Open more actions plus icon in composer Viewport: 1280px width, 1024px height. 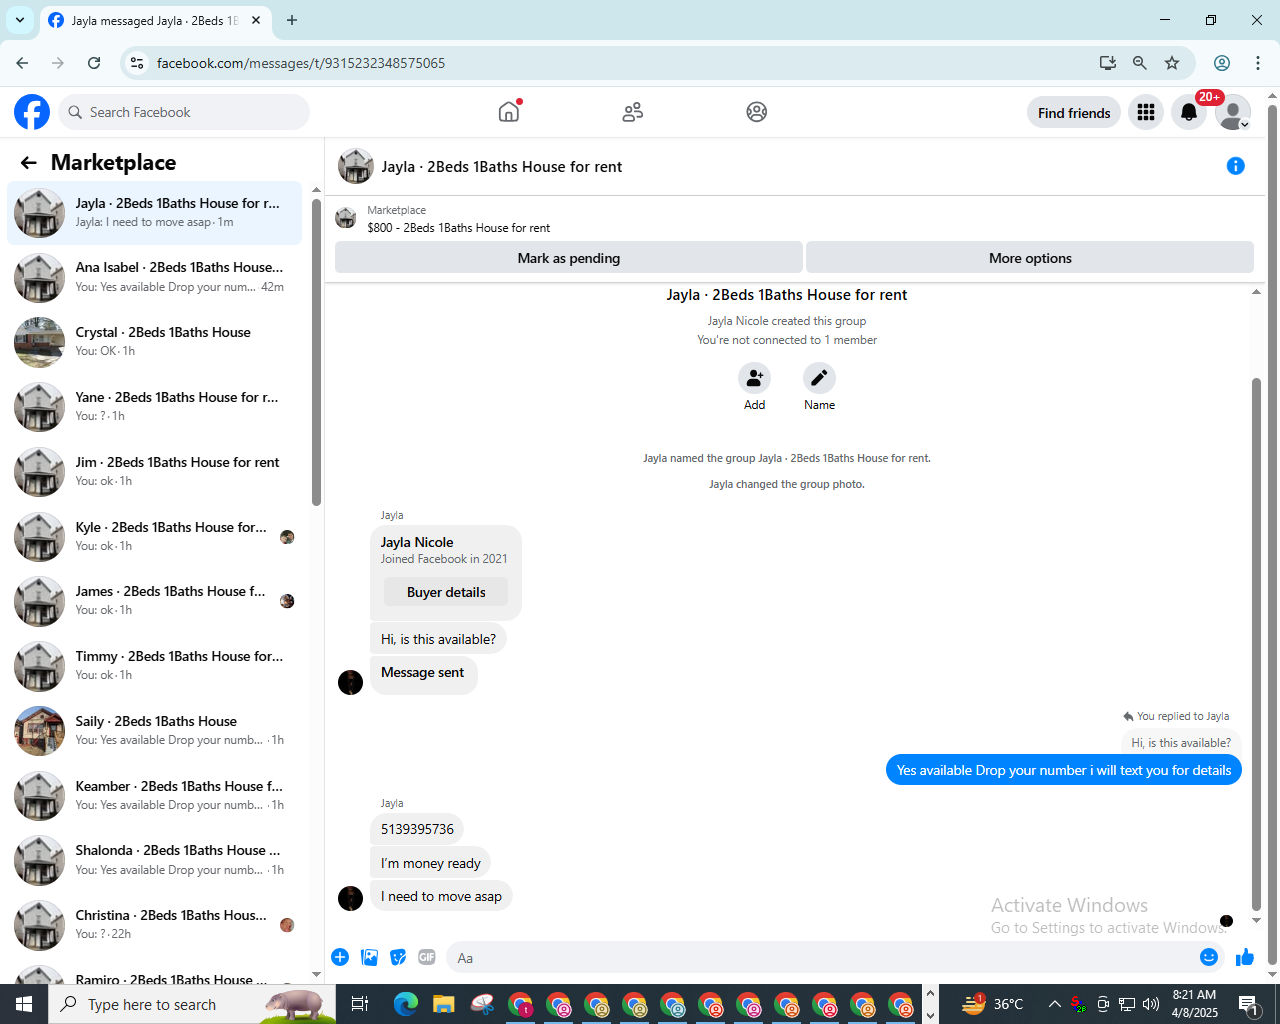[x=340, y=957]
